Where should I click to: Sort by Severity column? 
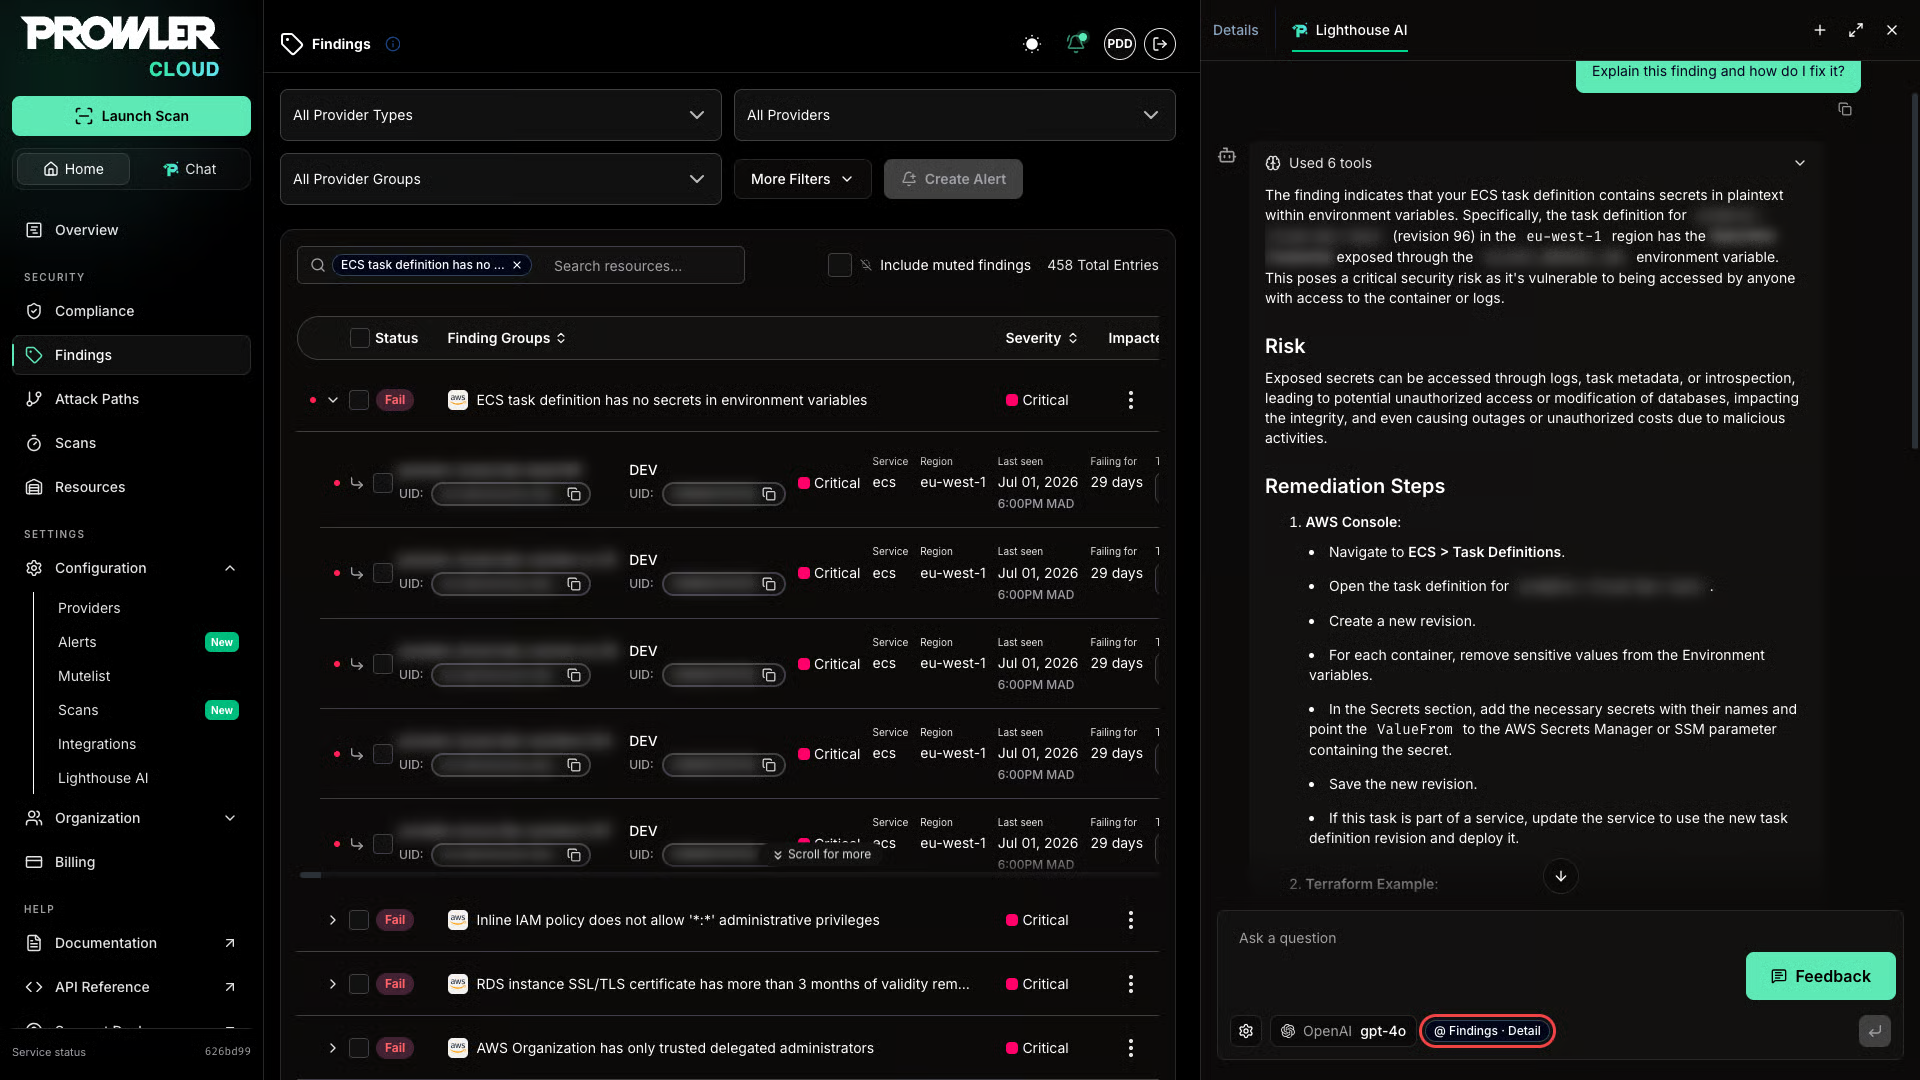[x=1041, y=338]
